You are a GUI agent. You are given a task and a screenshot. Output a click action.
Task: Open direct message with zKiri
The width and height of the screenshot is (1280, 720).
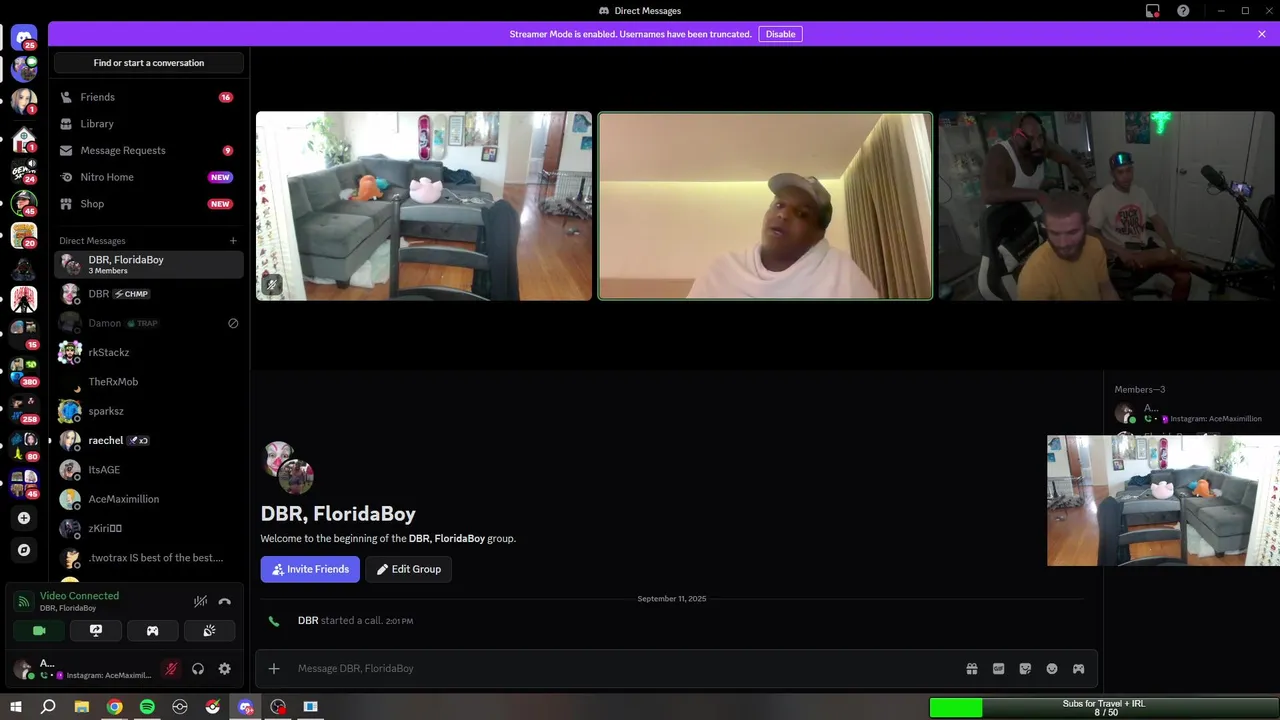tap(149, 528)
